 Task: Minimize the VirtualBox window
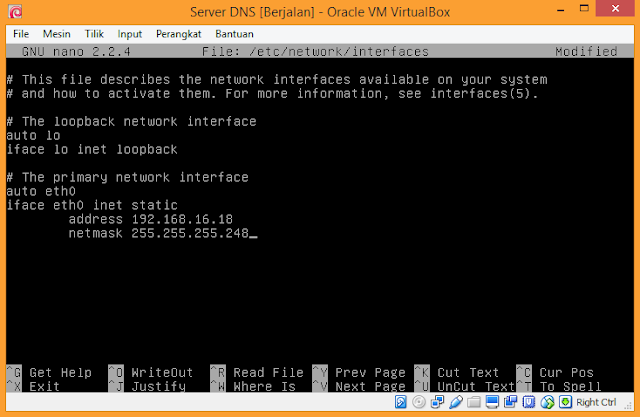pos(560,9)
